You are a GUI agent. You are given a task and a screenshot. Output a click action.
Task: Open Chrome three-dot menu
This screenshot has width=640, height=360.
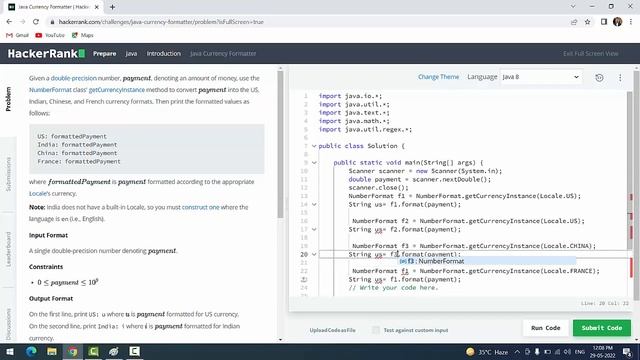coord(631,22)
